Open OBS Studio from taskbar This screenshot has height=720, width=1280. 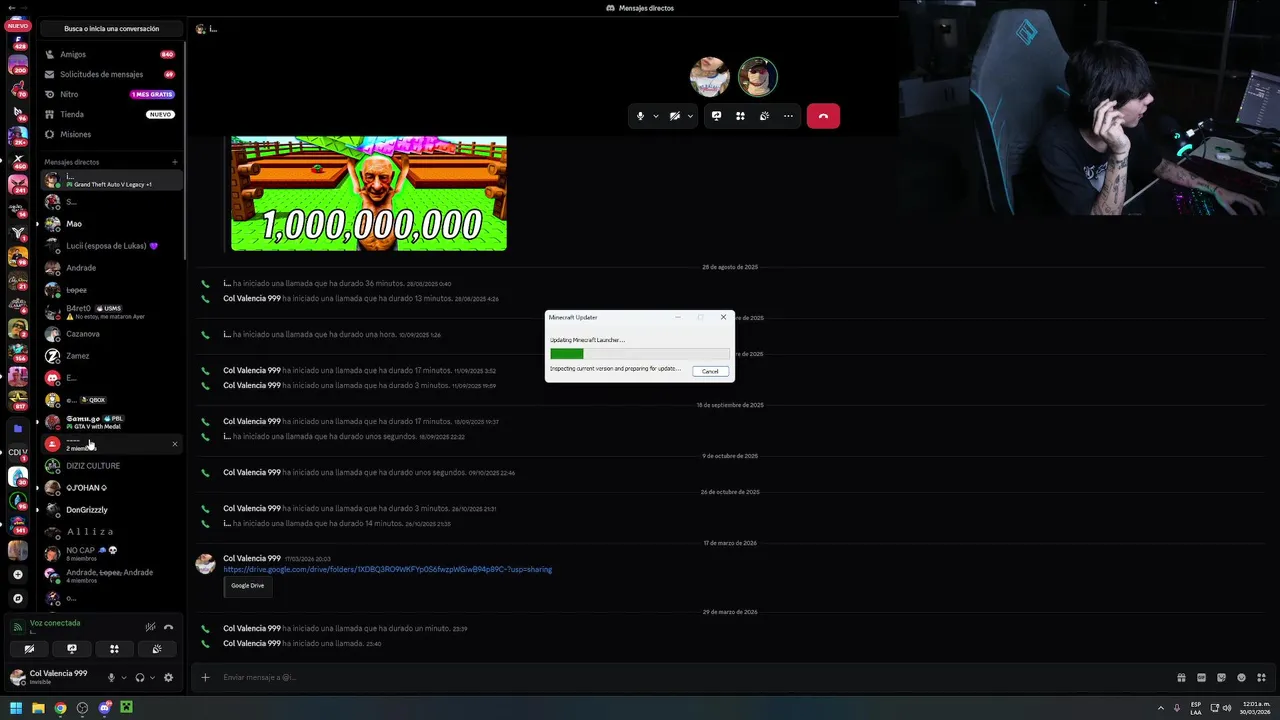[x=82, y=708]
